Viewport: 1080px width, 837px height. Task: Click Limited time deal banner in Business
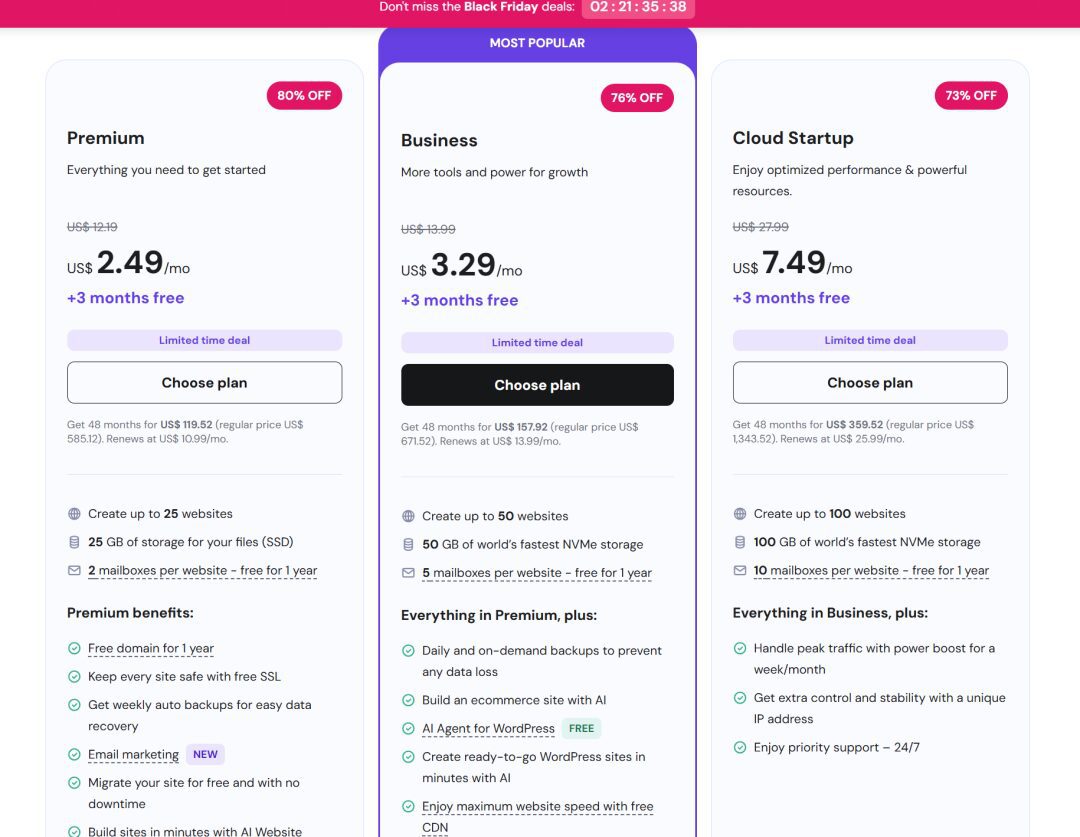[x=537, y=343]
